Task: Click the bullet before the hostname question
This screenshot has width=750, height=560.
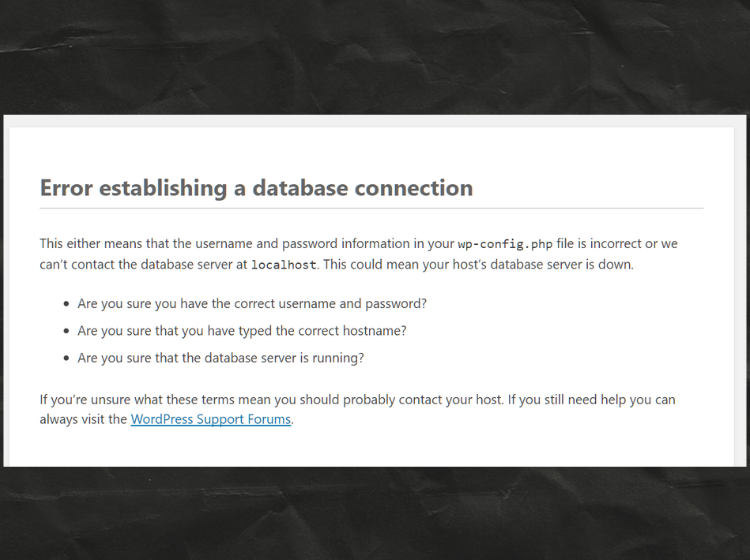Action: click(66, 330)
